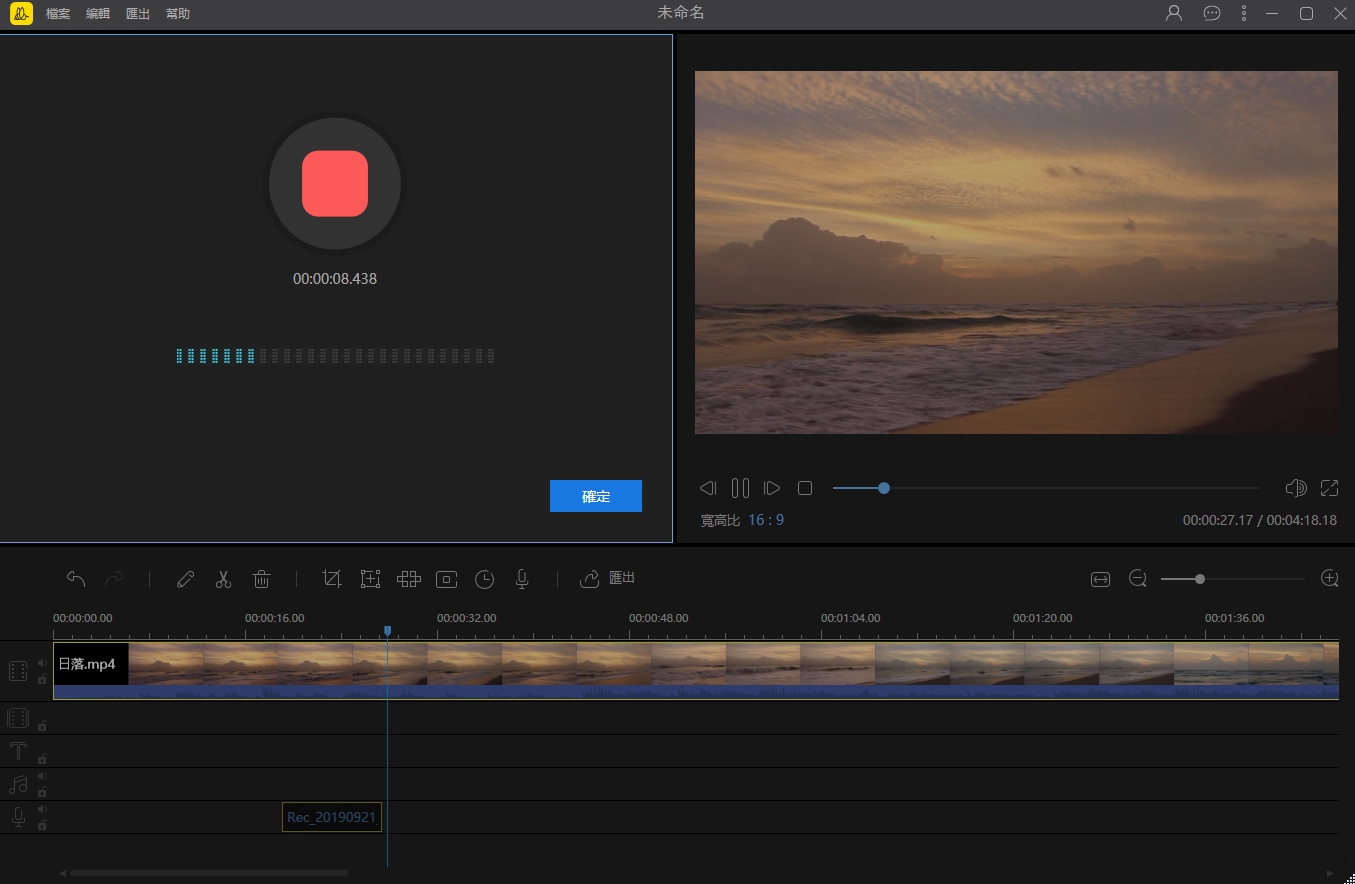Click the voiceover track microphone icon
This screenshot has width=1355, height=884.
(x=17, y=817)
